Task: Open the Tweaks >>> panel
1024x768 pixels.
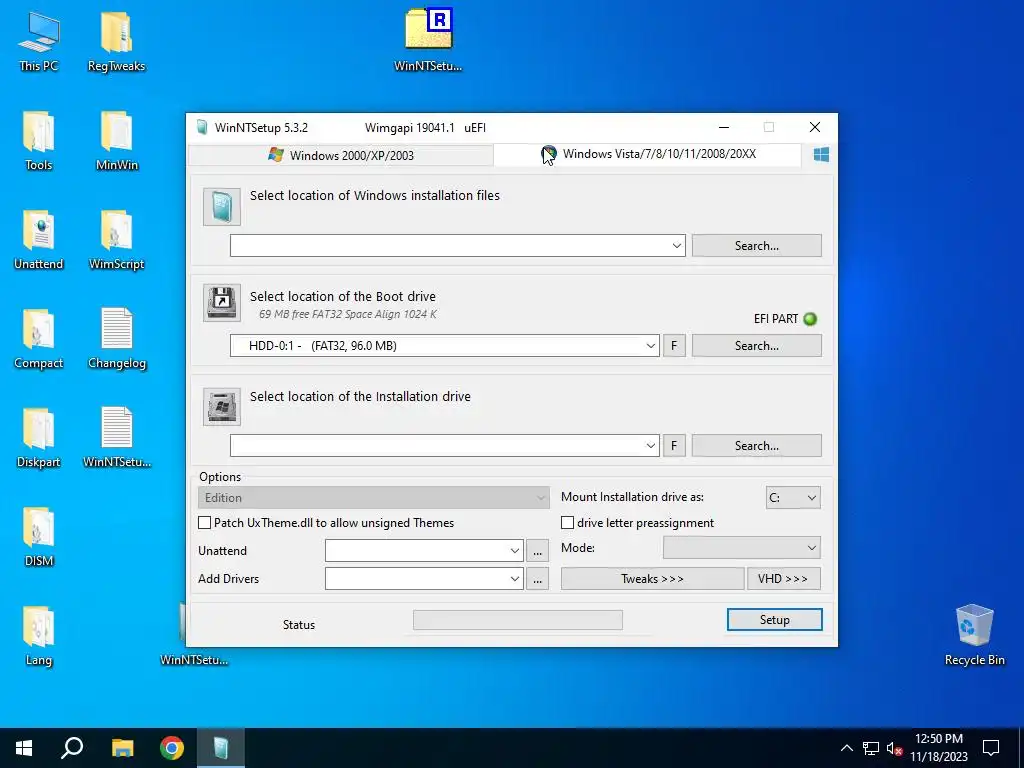Action: point(652,579)
